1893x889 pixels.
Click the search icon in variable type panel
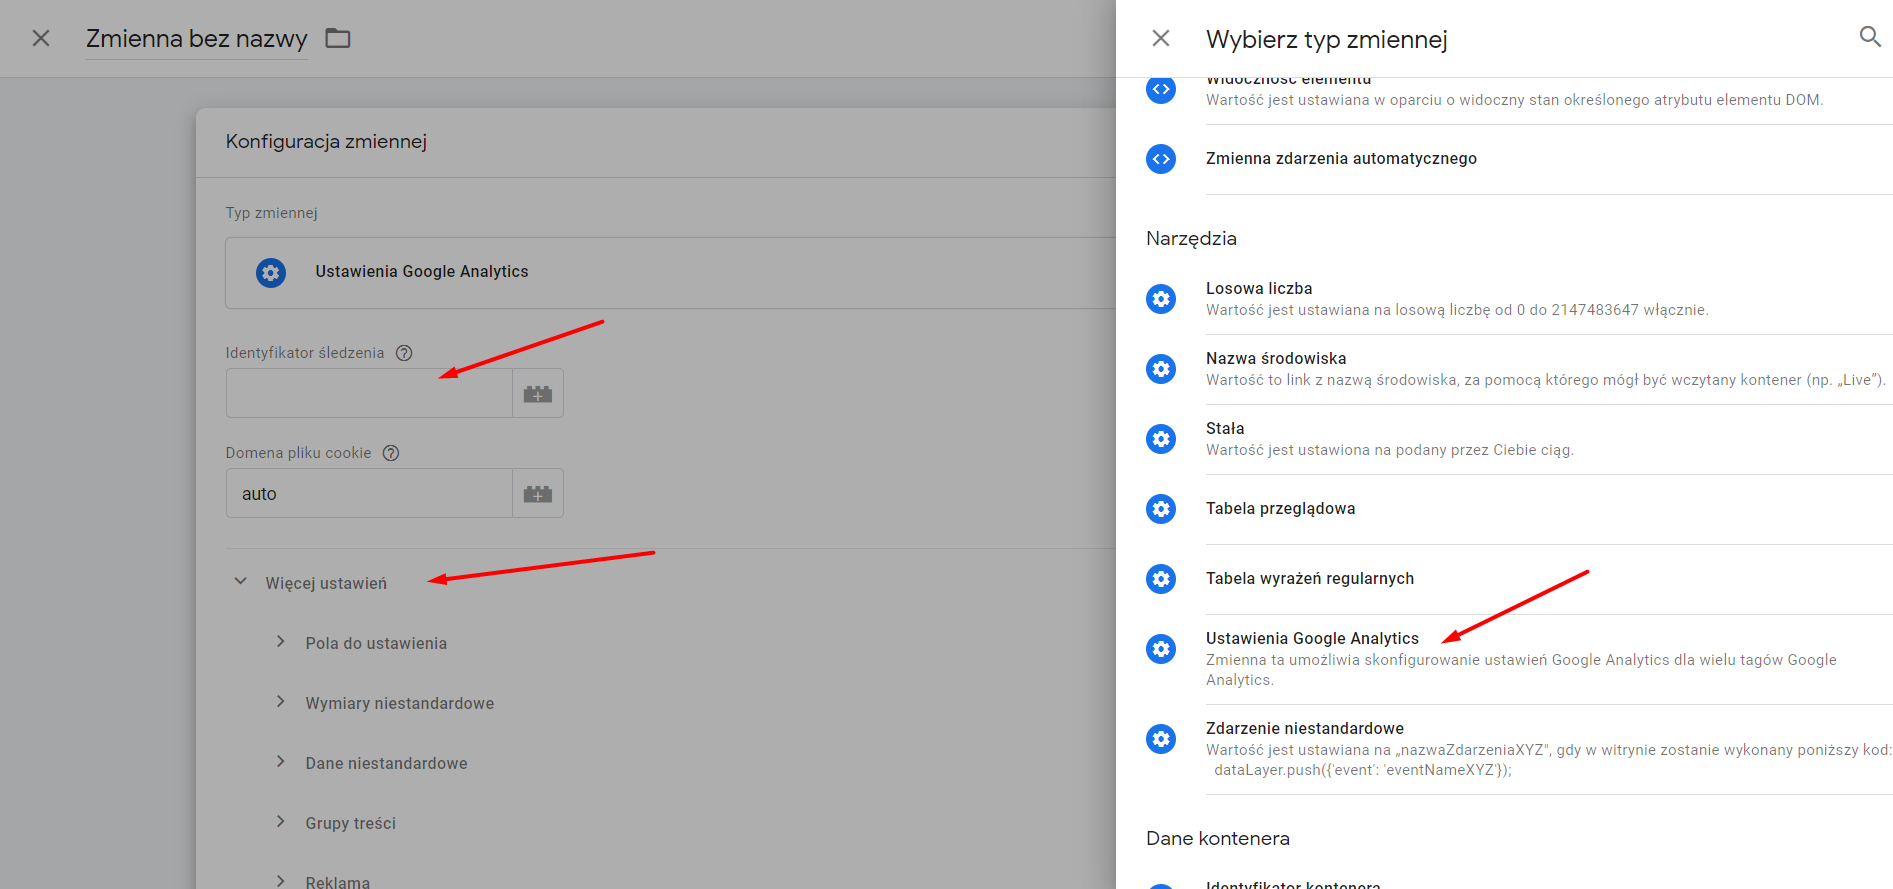click(x=1869, y=37)
